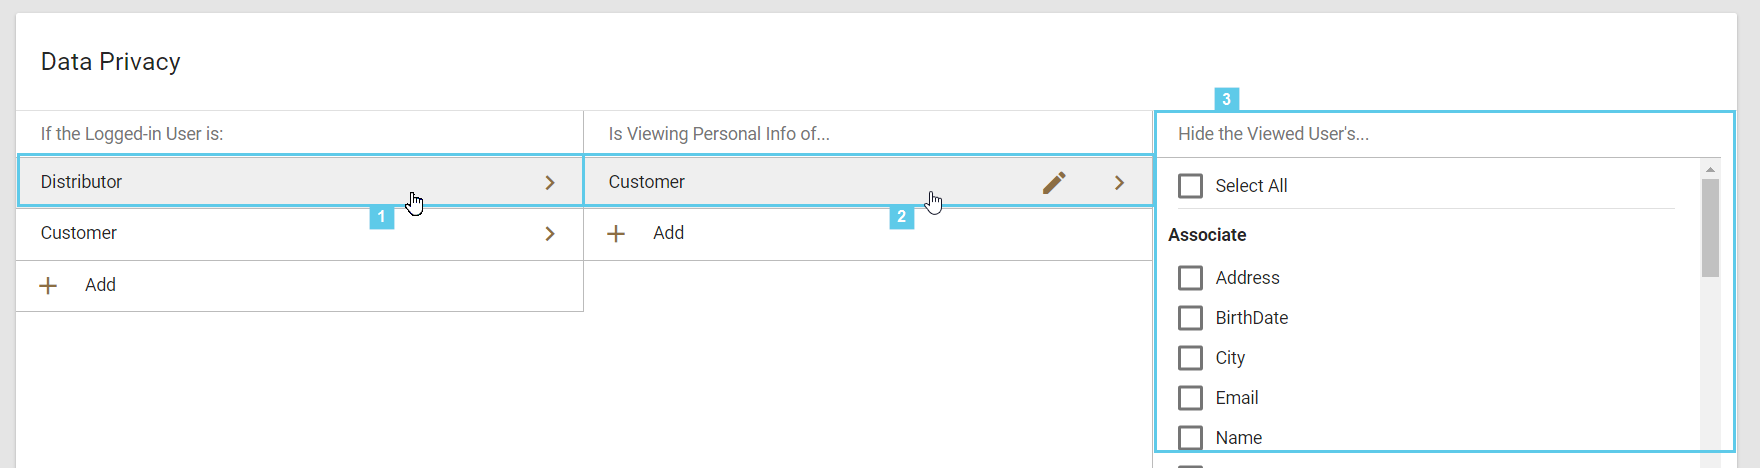Select Distributor in the Logged-in User list

82,182
